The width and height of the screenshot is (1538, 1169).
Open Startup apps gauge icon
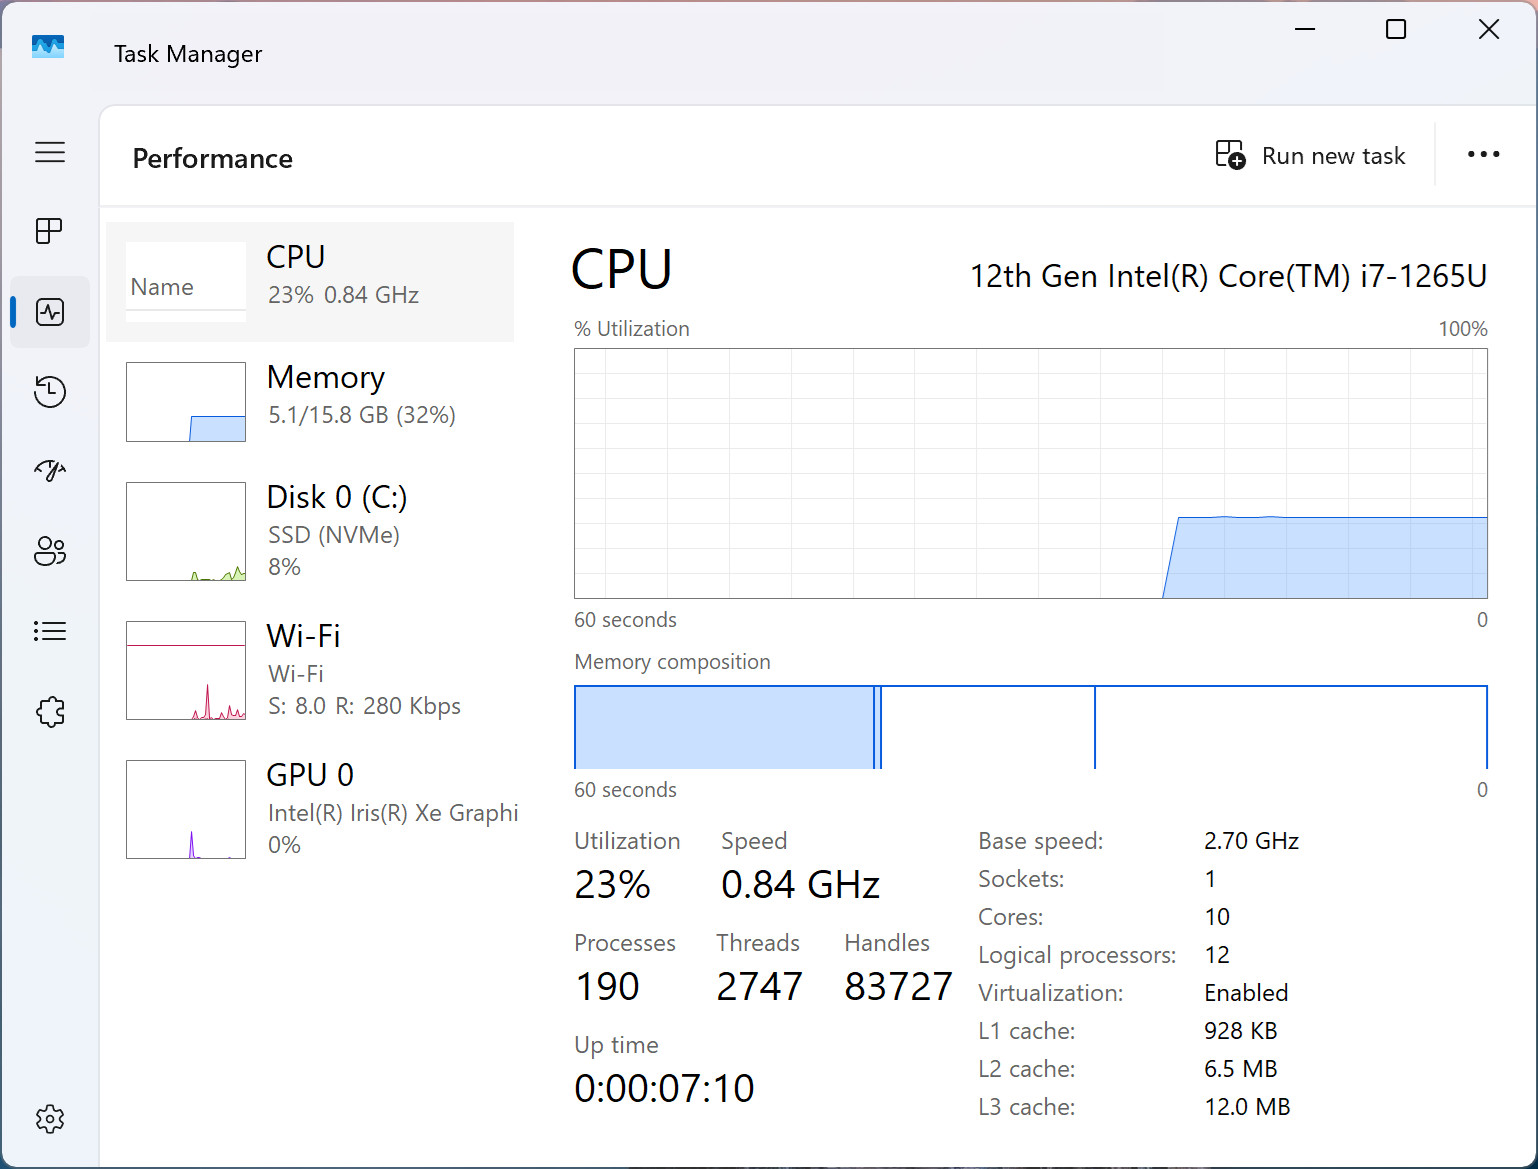[x=50, y=471]
